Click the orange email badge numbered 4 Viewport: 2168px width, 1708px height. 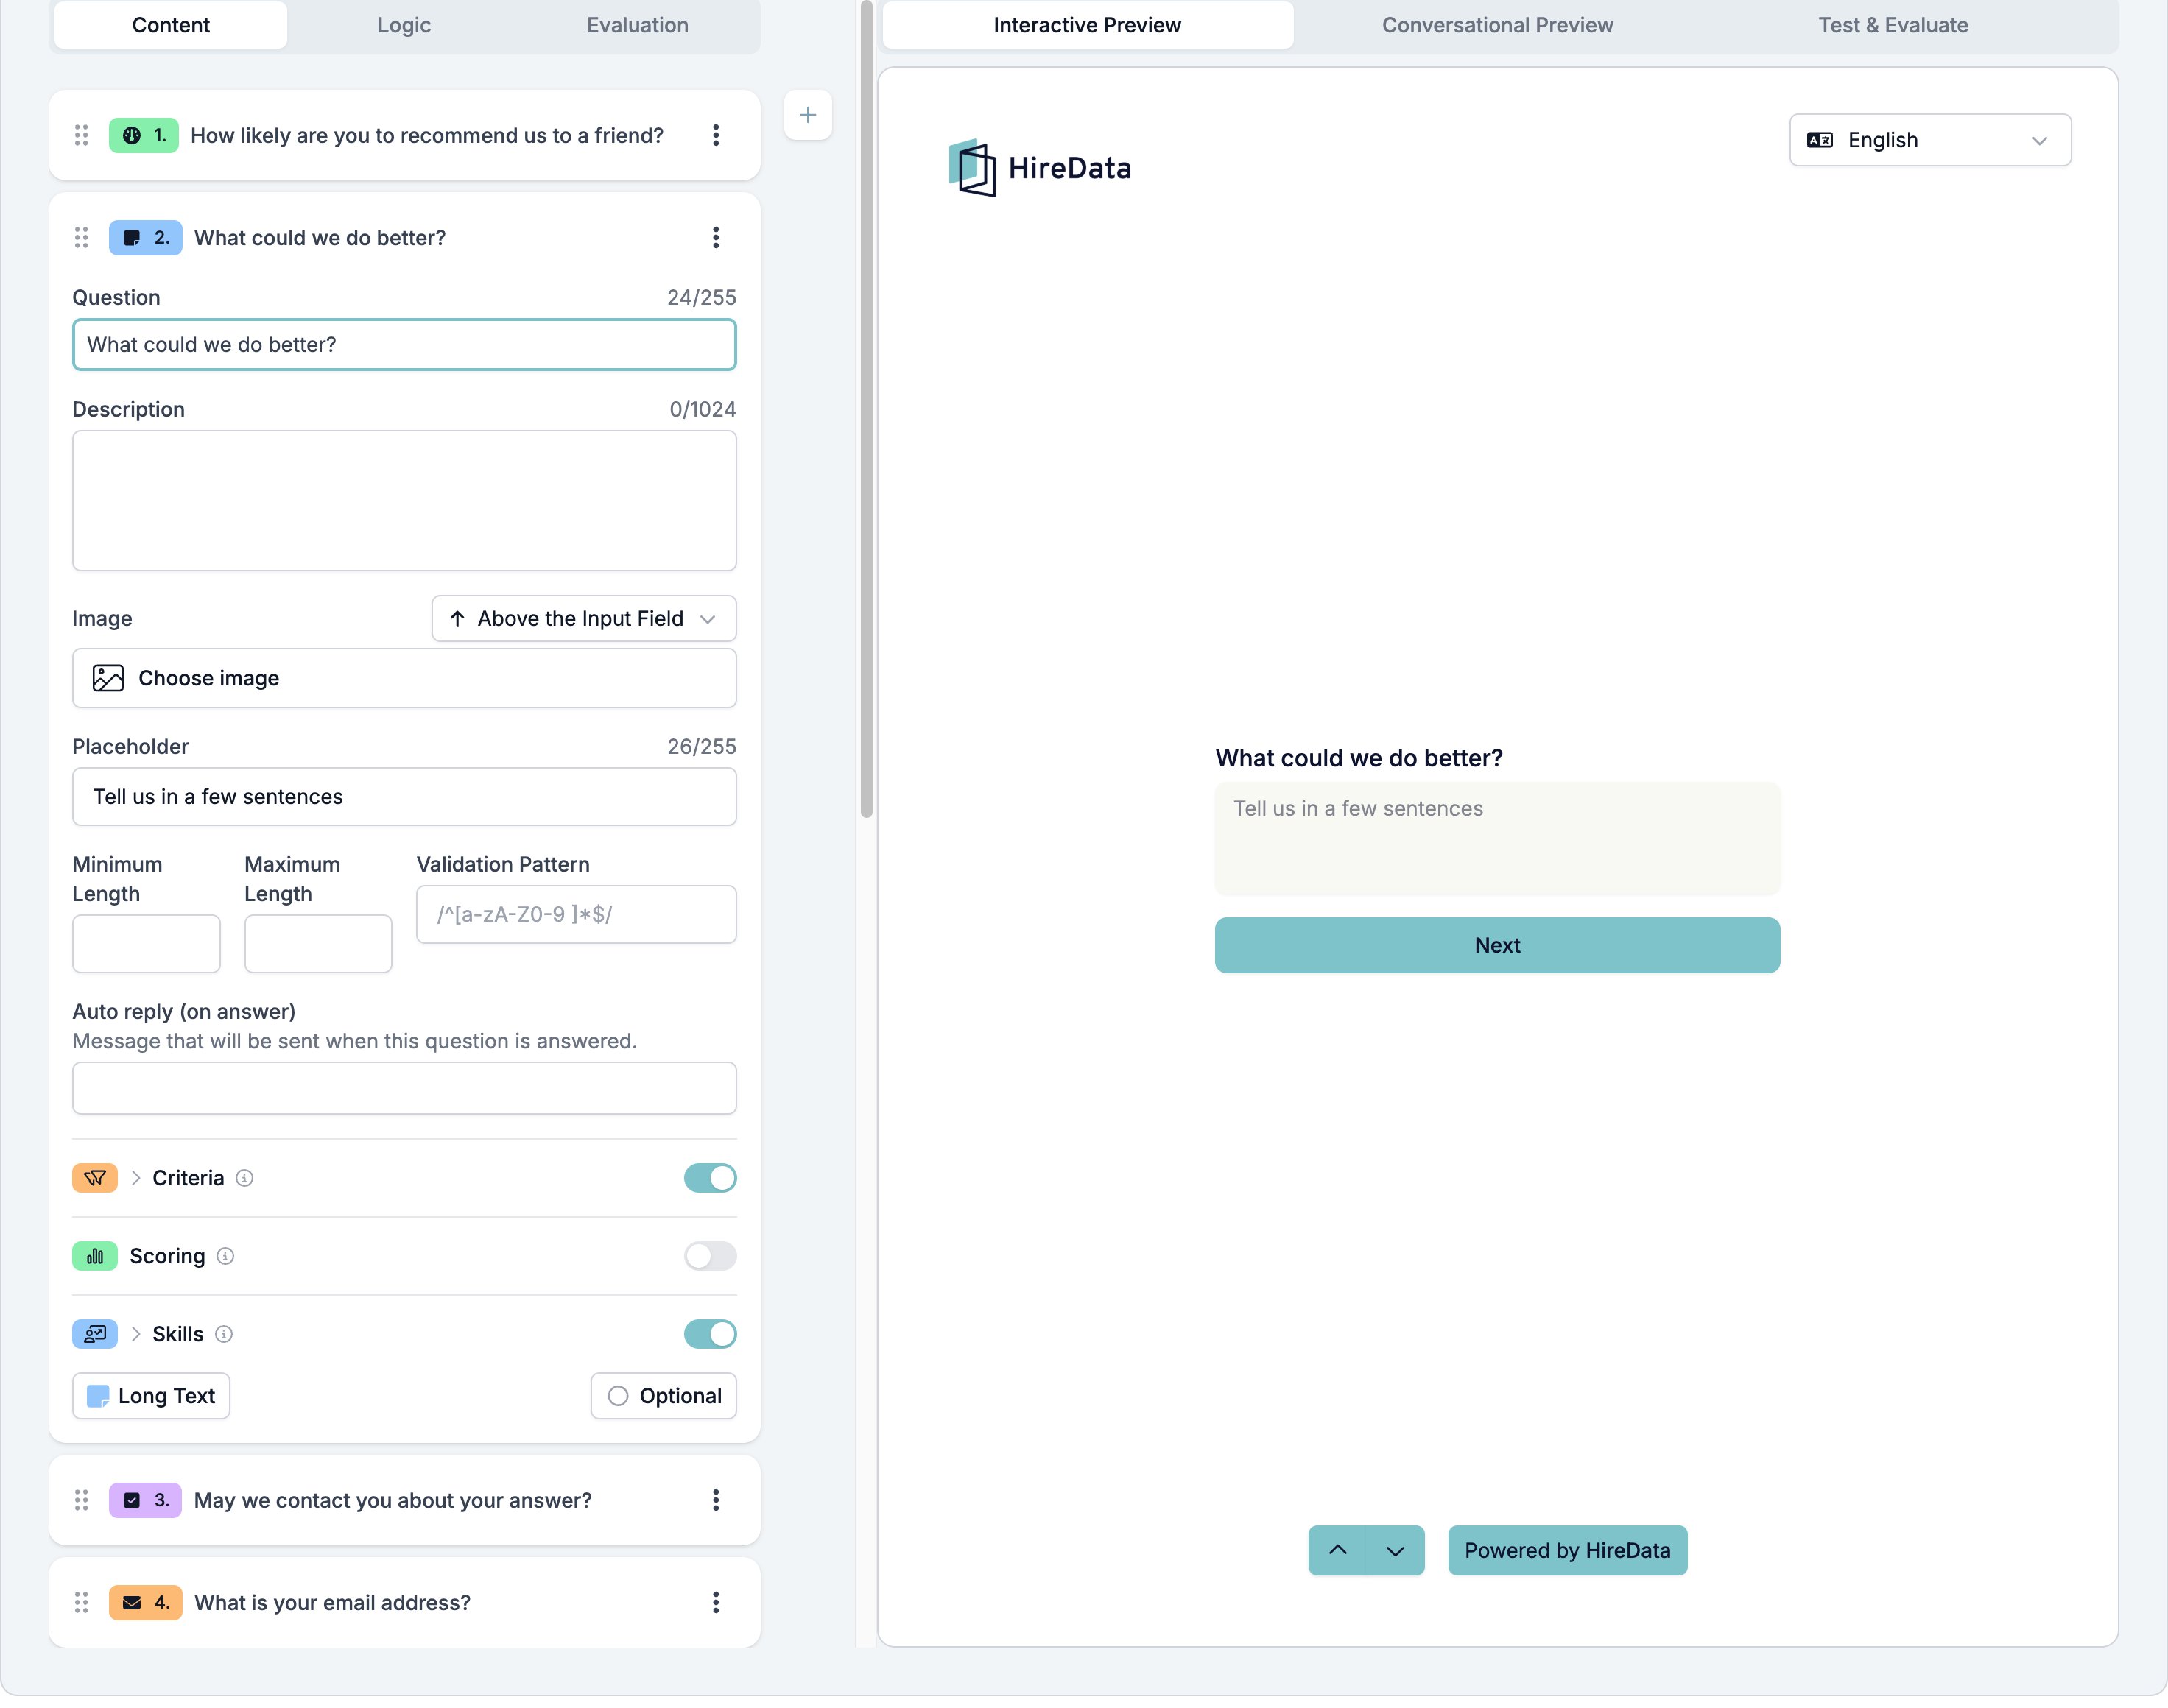tap(145, 1603)
